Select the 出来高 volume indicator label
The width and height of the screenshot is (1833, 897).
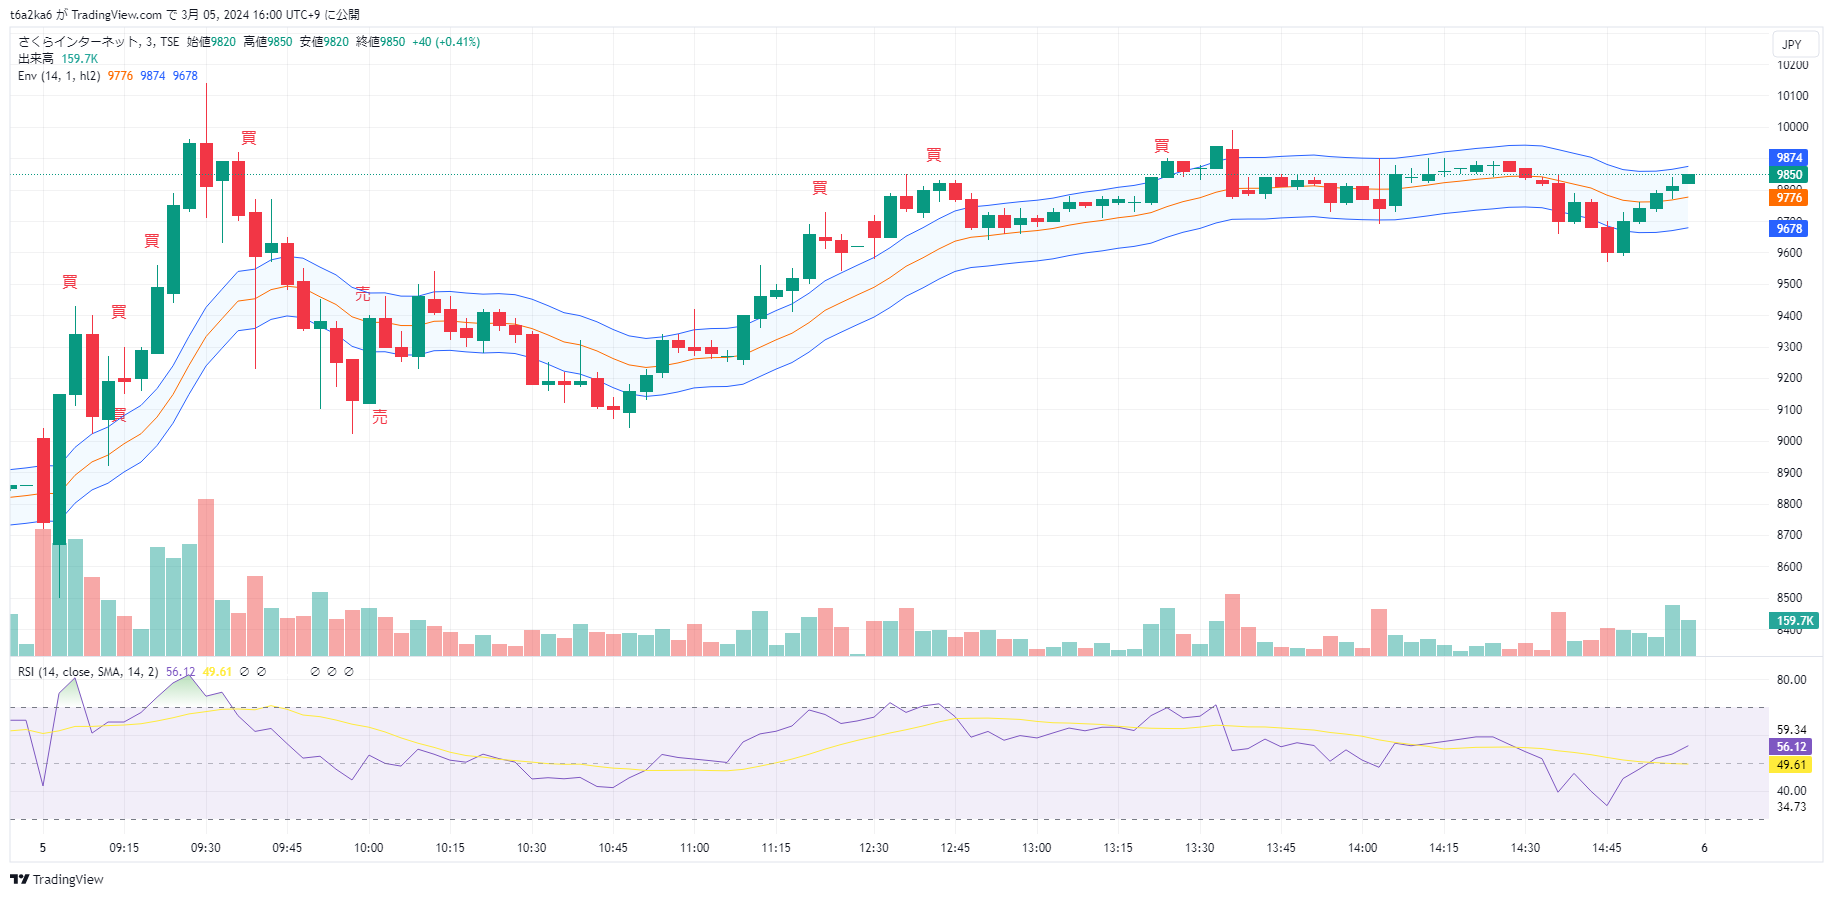click(35, 59)
